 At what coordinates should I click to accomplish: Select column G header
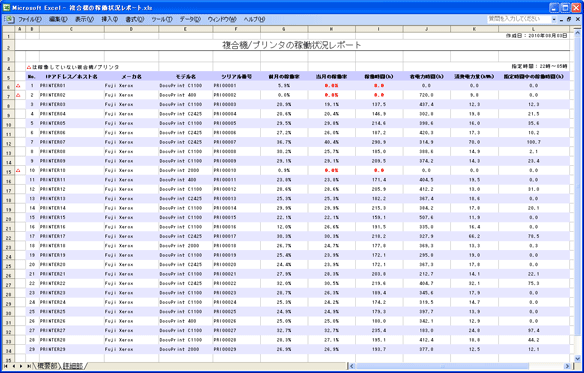(x=284, y=29)
